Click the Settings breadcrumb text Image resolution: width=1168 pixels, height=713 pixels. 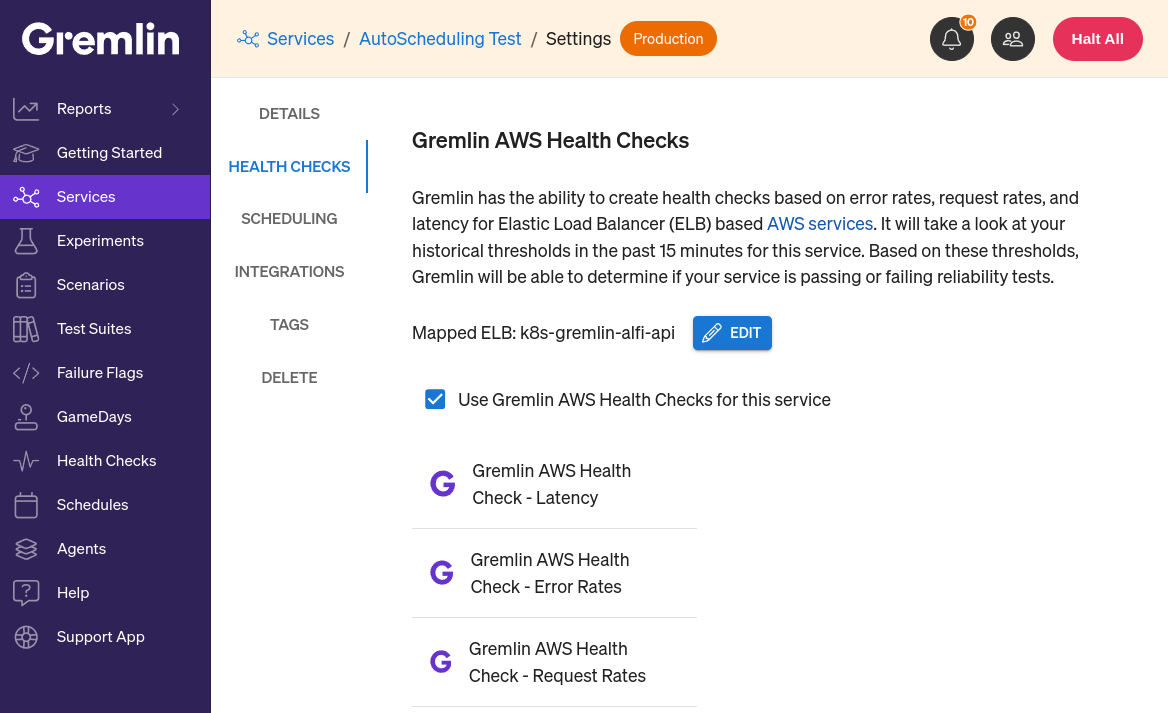[578, 39]
